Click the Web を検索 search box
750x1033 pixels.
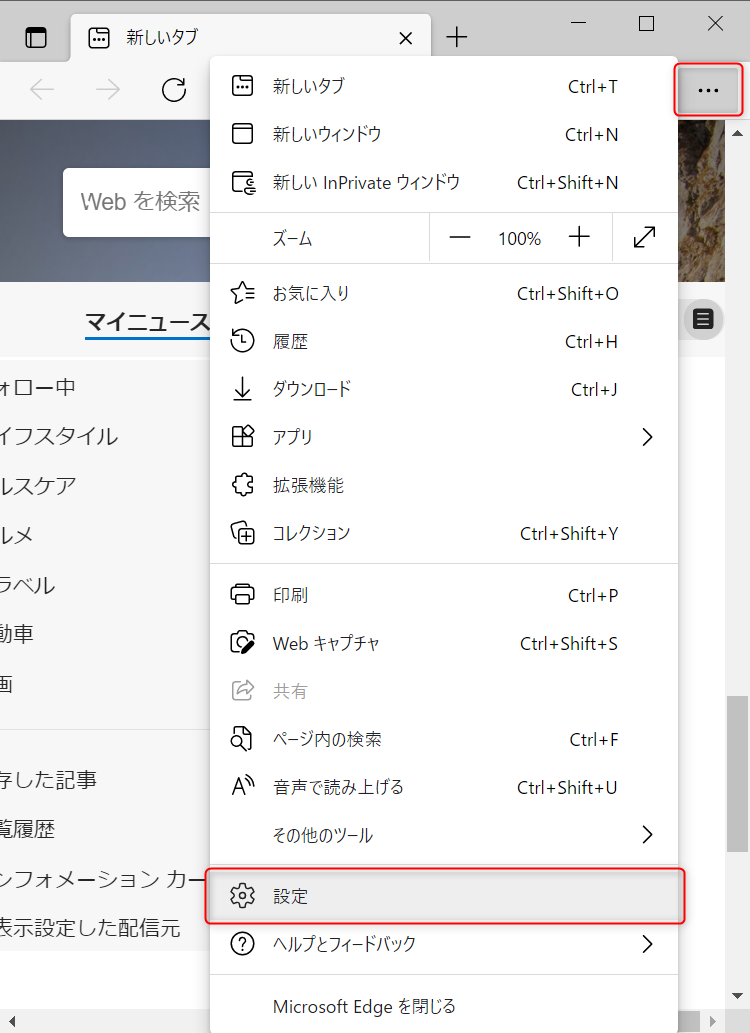tap(137, 202)
